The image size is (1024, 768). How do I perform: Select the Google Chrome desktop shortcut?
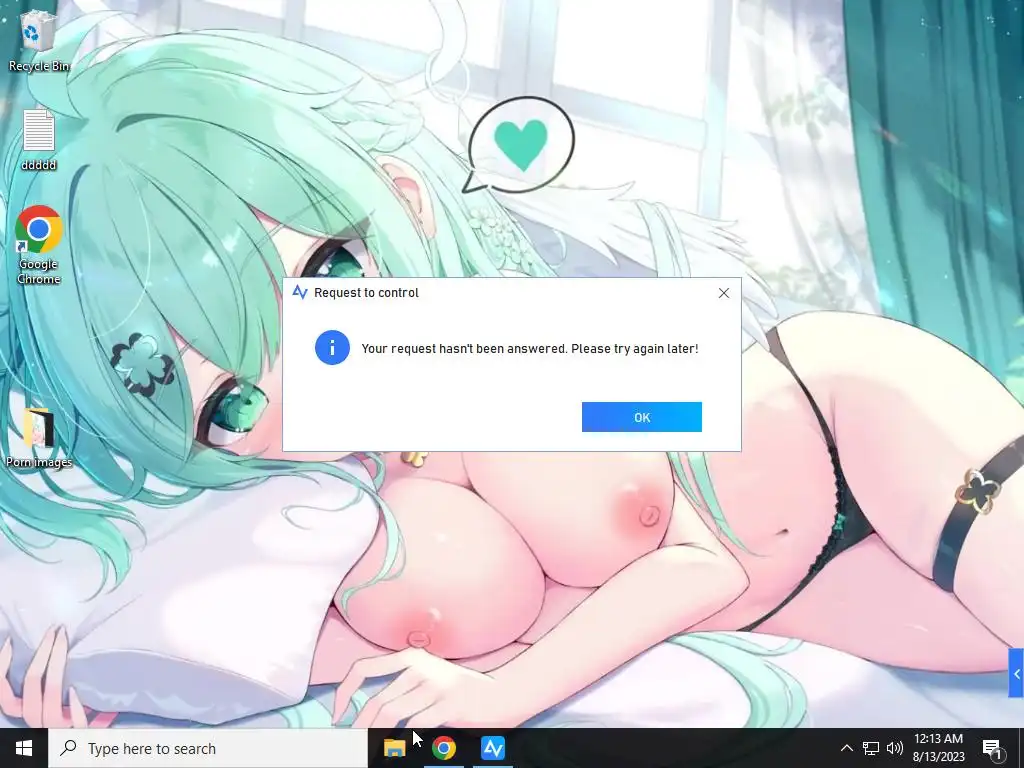click(x=39, y=245)
